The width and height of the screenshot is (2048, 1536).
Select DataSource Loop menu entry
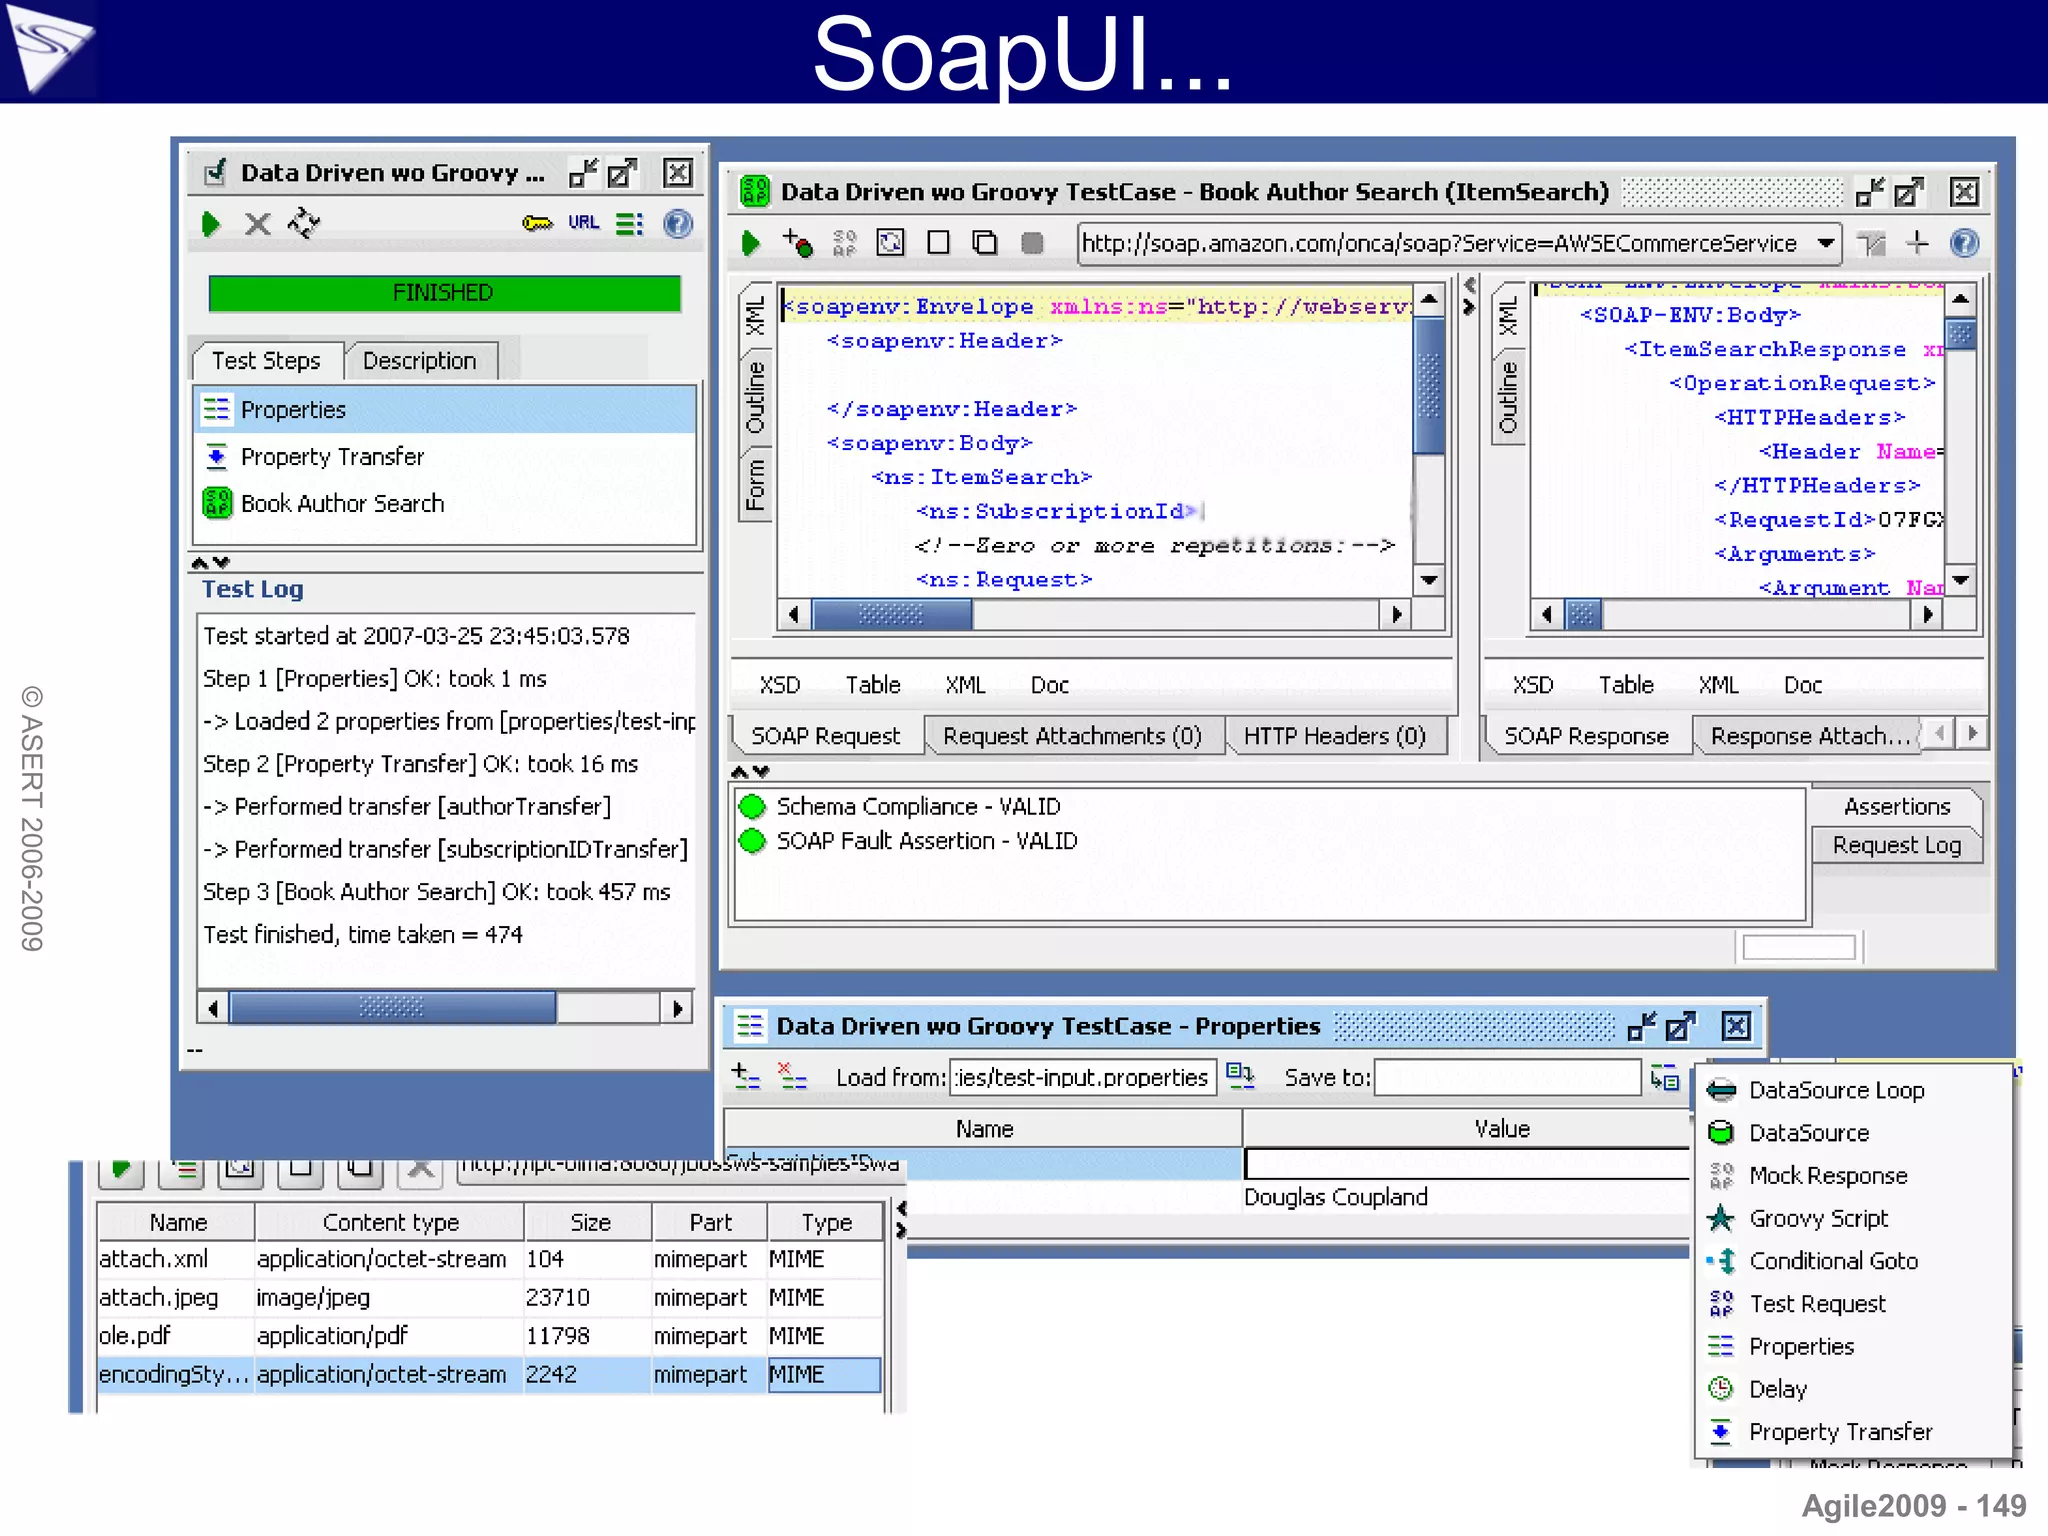pos(1836,1090)
